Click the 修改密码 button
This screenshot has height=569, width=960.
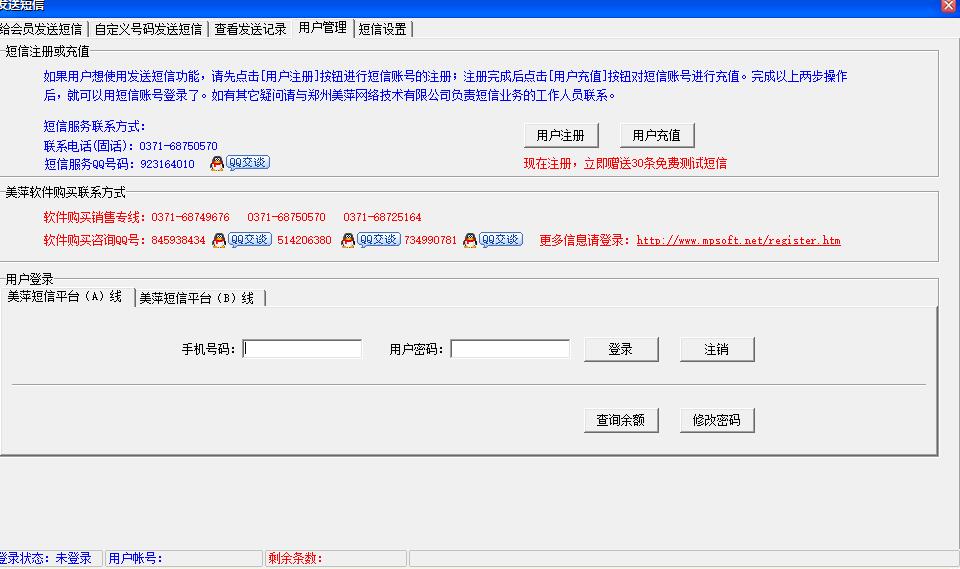(717, 420)
